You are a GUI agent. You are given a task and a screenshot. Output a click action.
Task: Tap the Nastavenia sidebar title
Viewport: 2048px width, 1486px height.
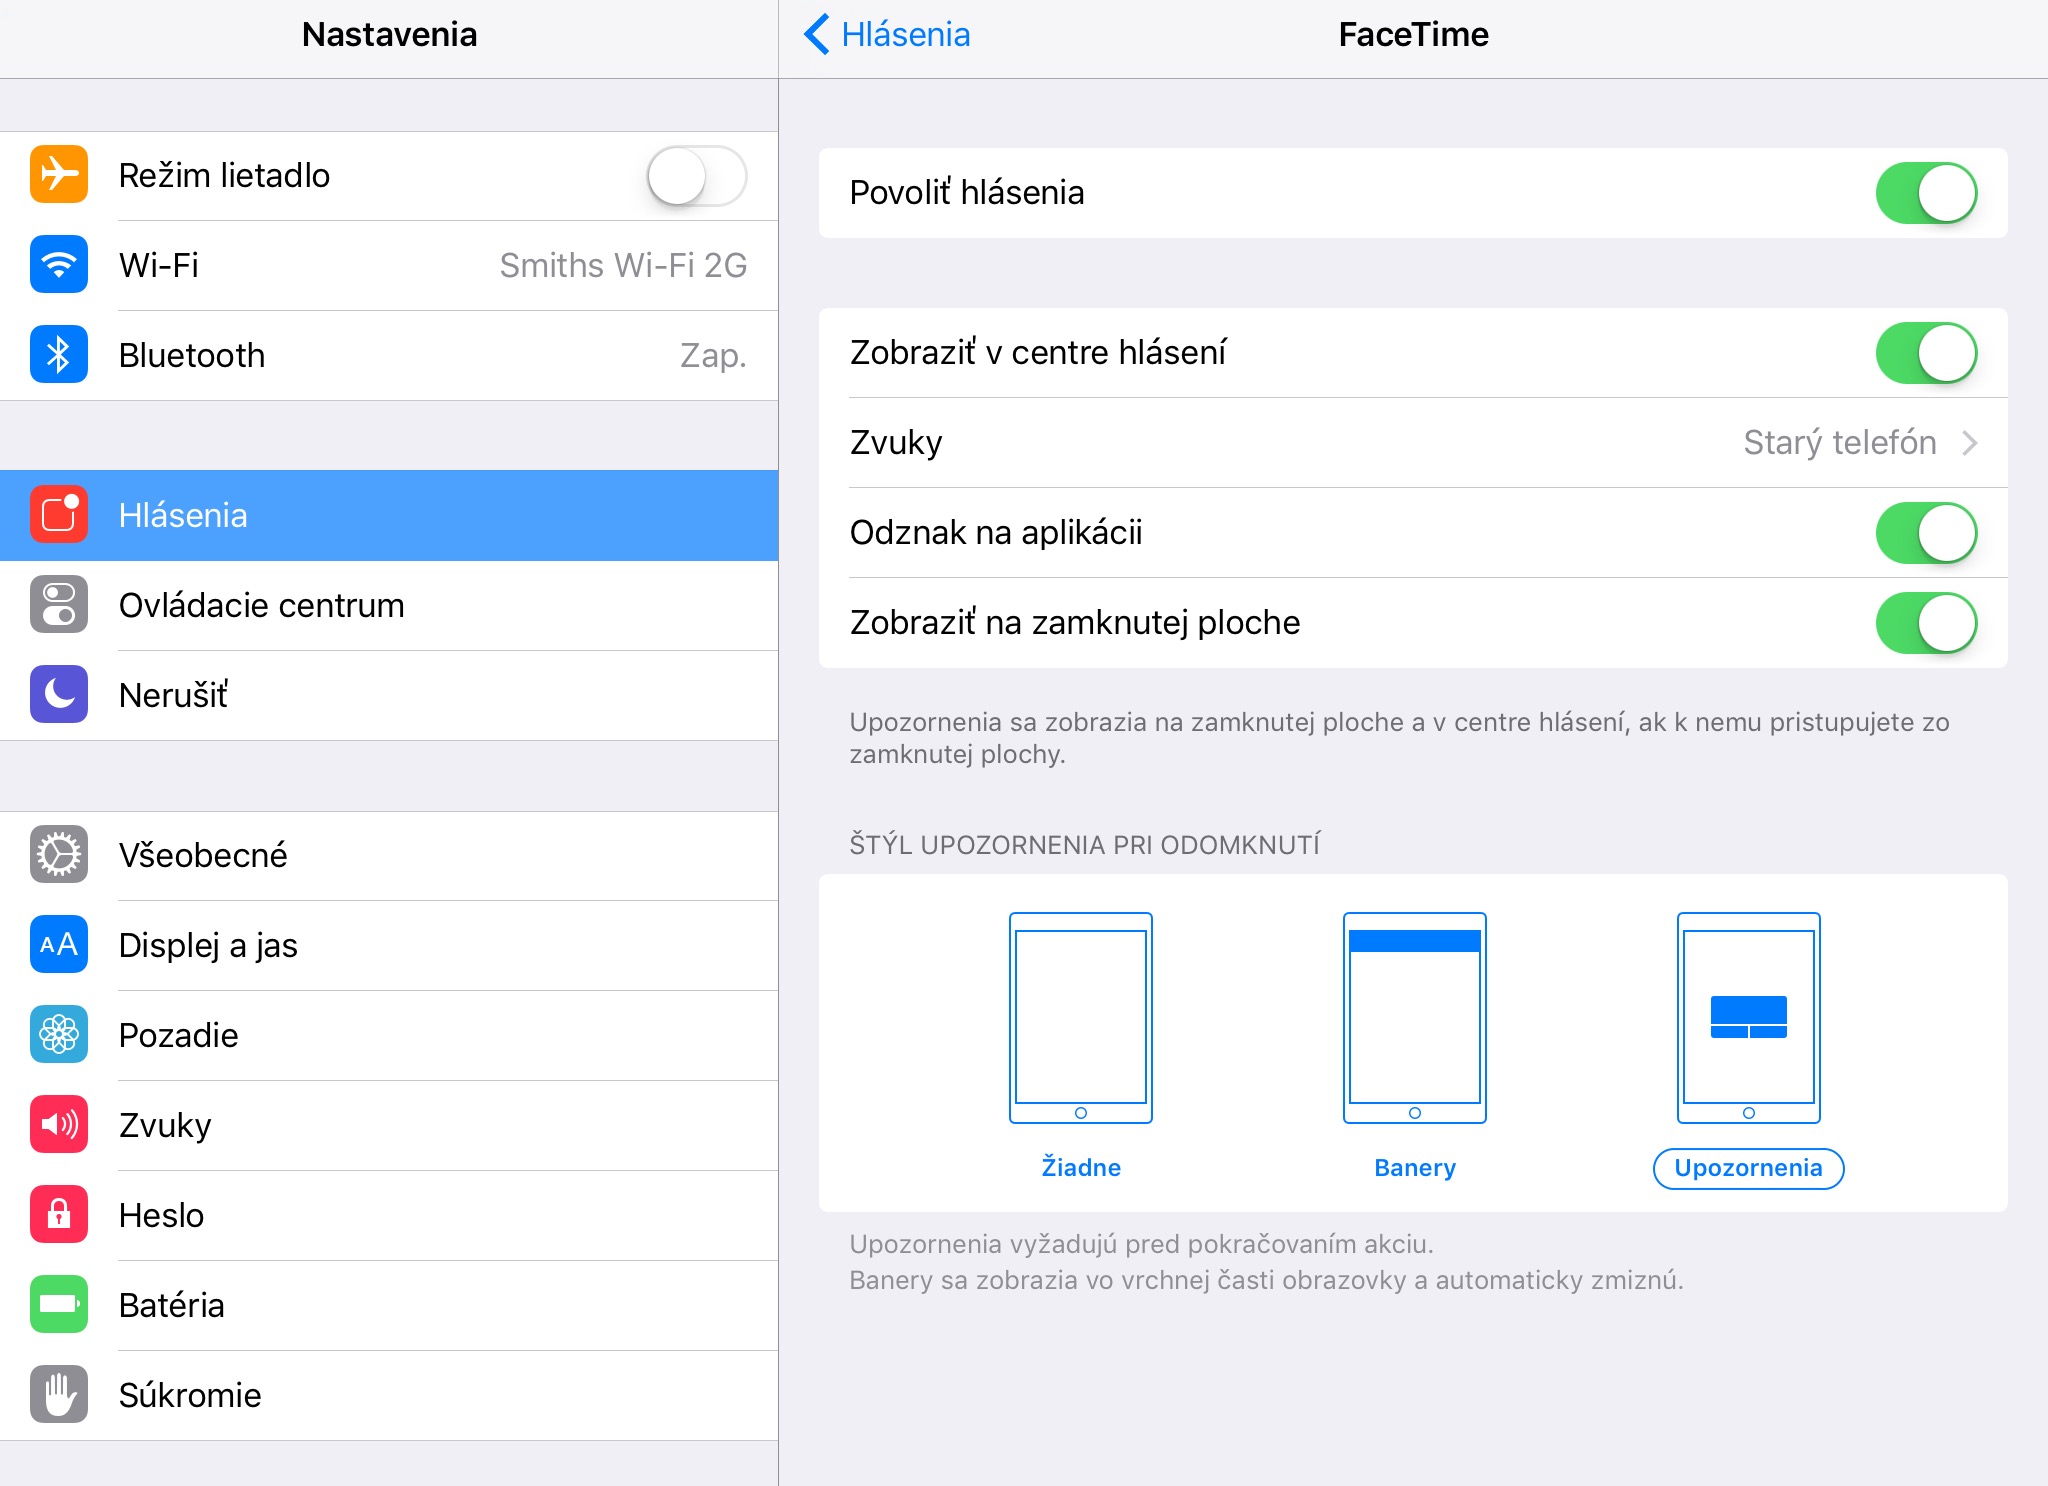(x=389, y=35)
